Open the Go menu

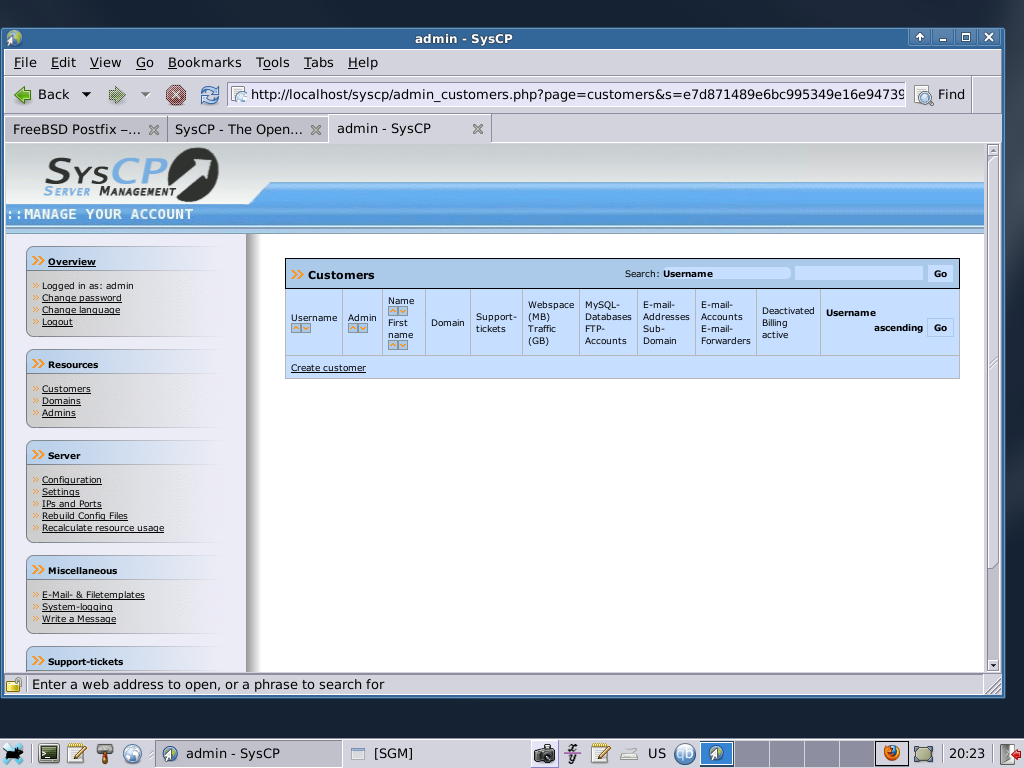(x=144, y=63)
